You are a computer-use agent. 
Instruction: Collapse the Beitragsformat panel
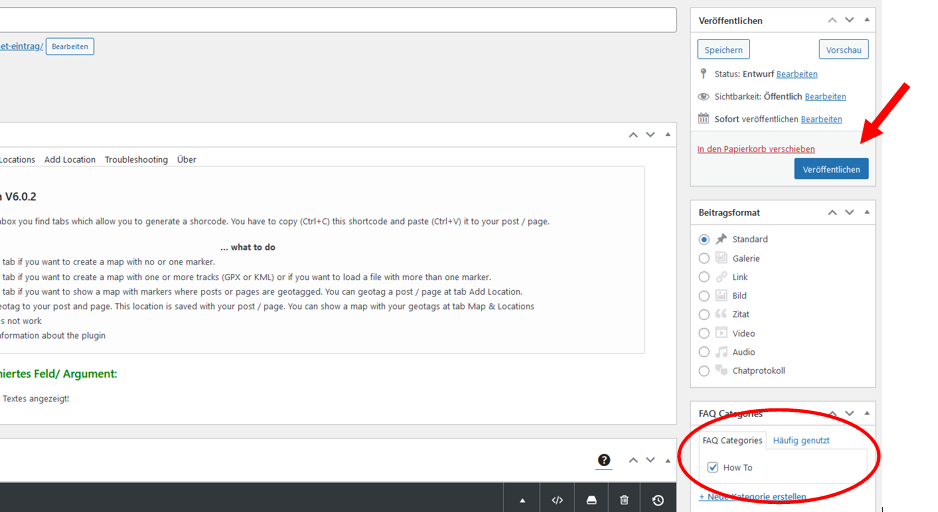point(867,212)
